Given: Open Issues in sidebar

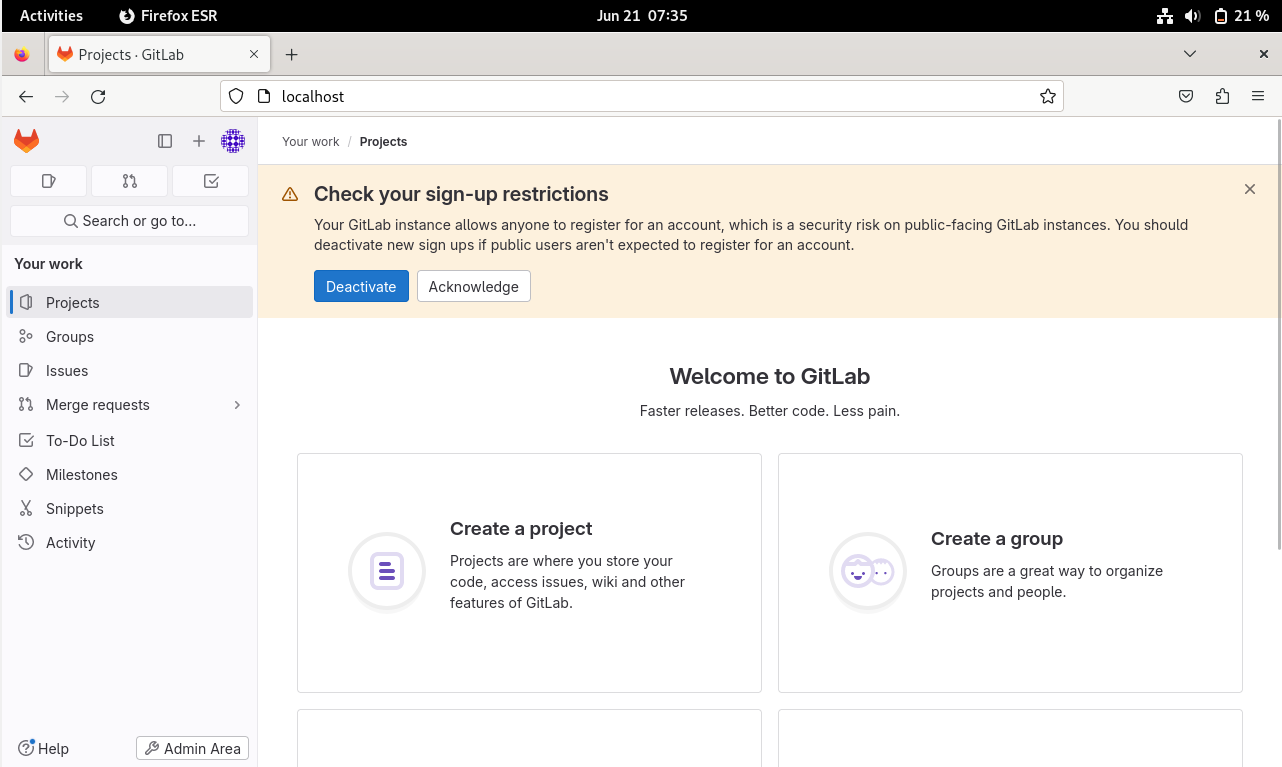Looking at the screenshot, I should (x=130, y=370).
